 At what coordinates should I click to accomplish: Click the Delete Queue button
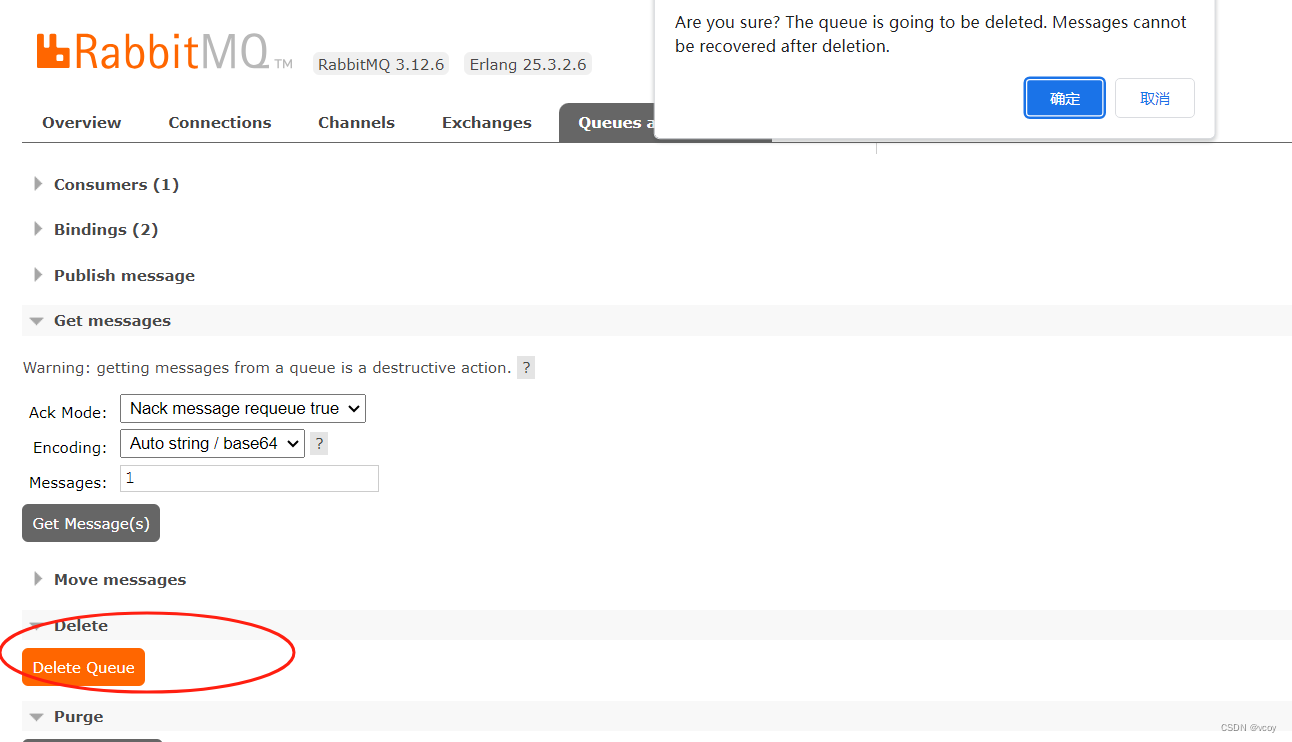point(84,667)
